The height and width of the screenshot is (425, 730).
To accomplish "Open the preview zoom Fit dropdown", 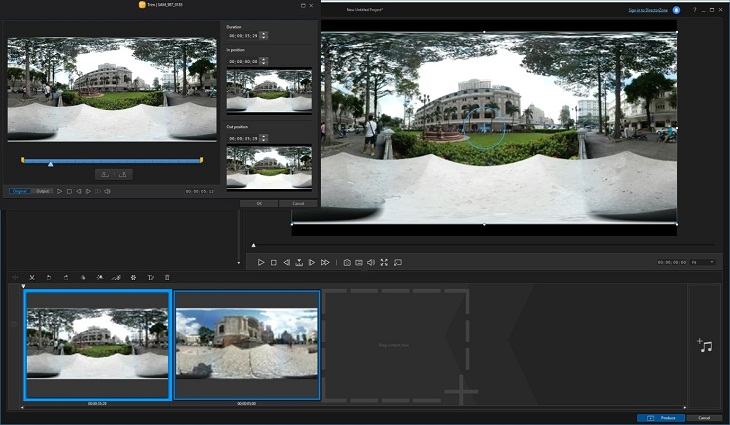I will click(x=703, y=263).
